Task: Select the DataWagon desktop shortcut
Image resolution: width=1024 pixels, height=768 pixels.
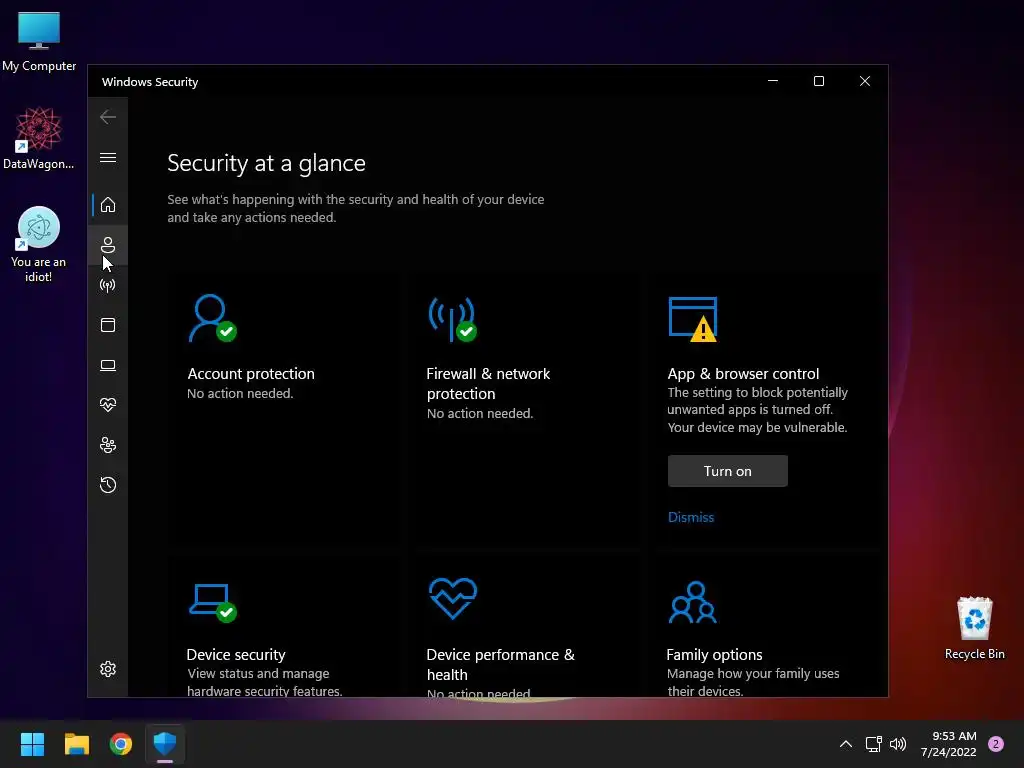Action: pyautogui.click(x=39, y=138)
